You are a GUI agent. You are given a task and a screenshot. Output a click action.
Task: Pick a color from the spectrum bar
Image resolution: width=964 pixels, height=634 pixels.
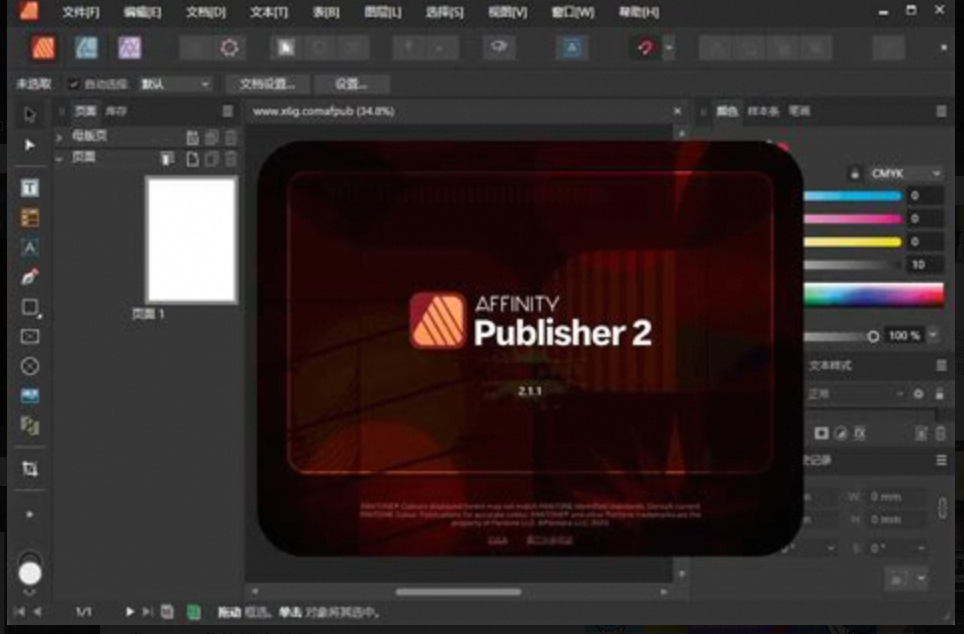pos(873,295)
